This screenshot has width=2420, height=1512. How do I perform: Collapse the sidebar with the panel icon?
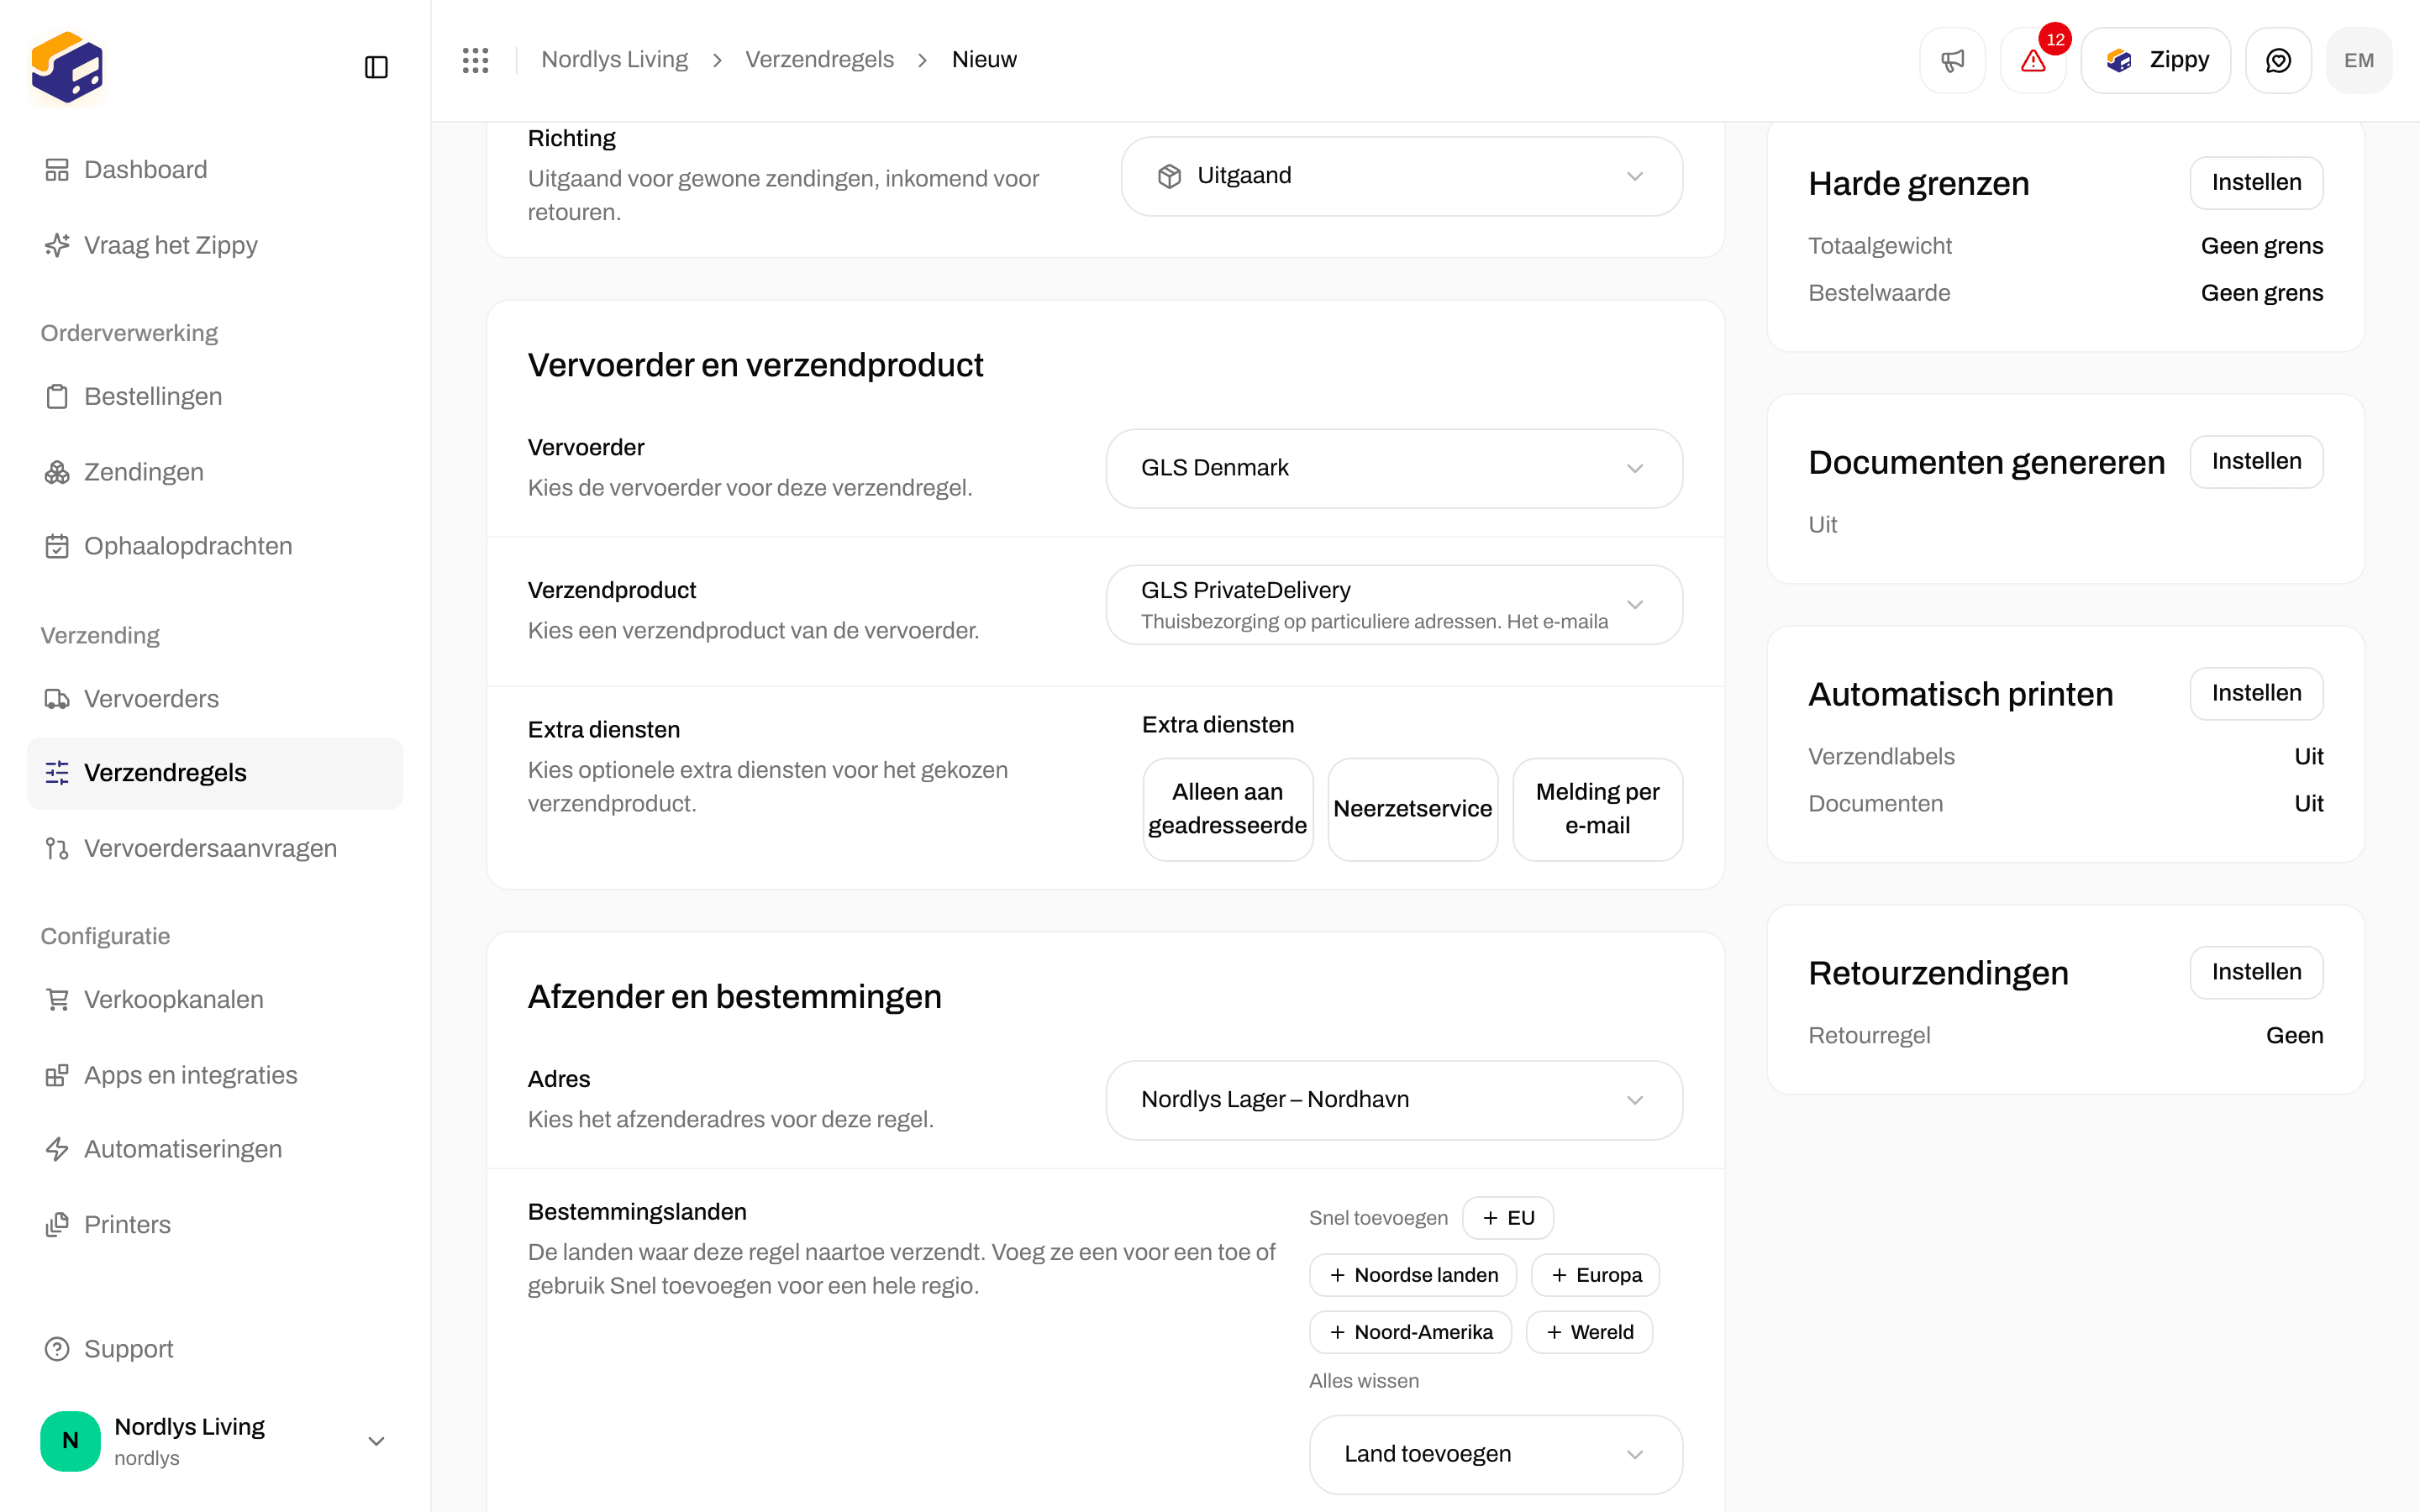[x=376, y=67]
